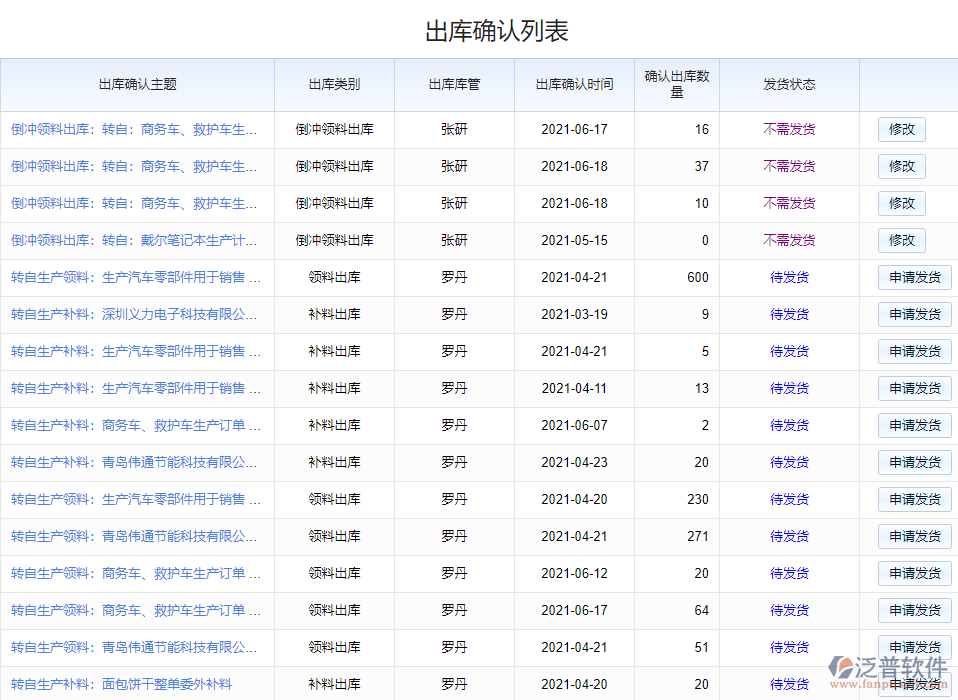This screenshot has width=958, height=700.
Task: Click 申请发货 in the quantity 64 row
Action: coord(914,611)
